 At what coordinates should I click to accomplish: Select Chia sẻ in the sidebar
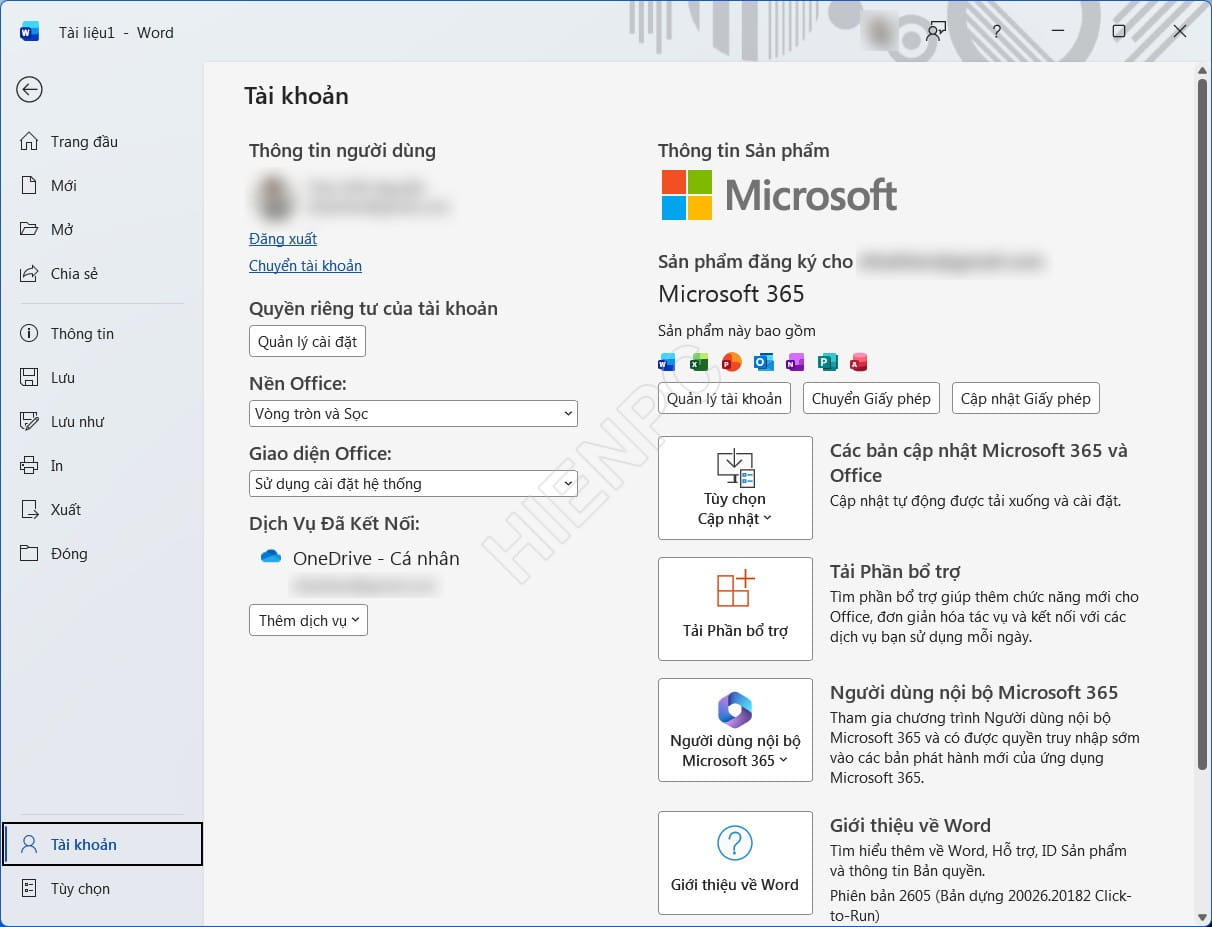[101, 273]
